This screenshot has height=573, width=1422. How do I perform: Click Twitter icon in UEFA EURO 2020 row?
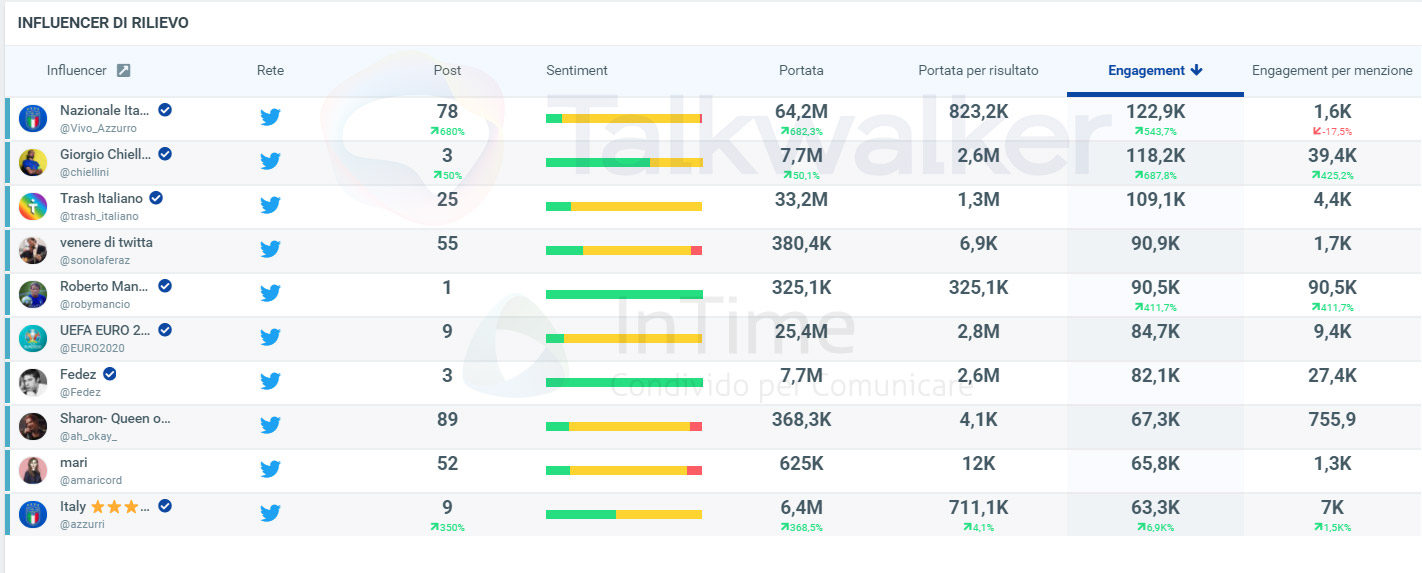click(270, 337)
